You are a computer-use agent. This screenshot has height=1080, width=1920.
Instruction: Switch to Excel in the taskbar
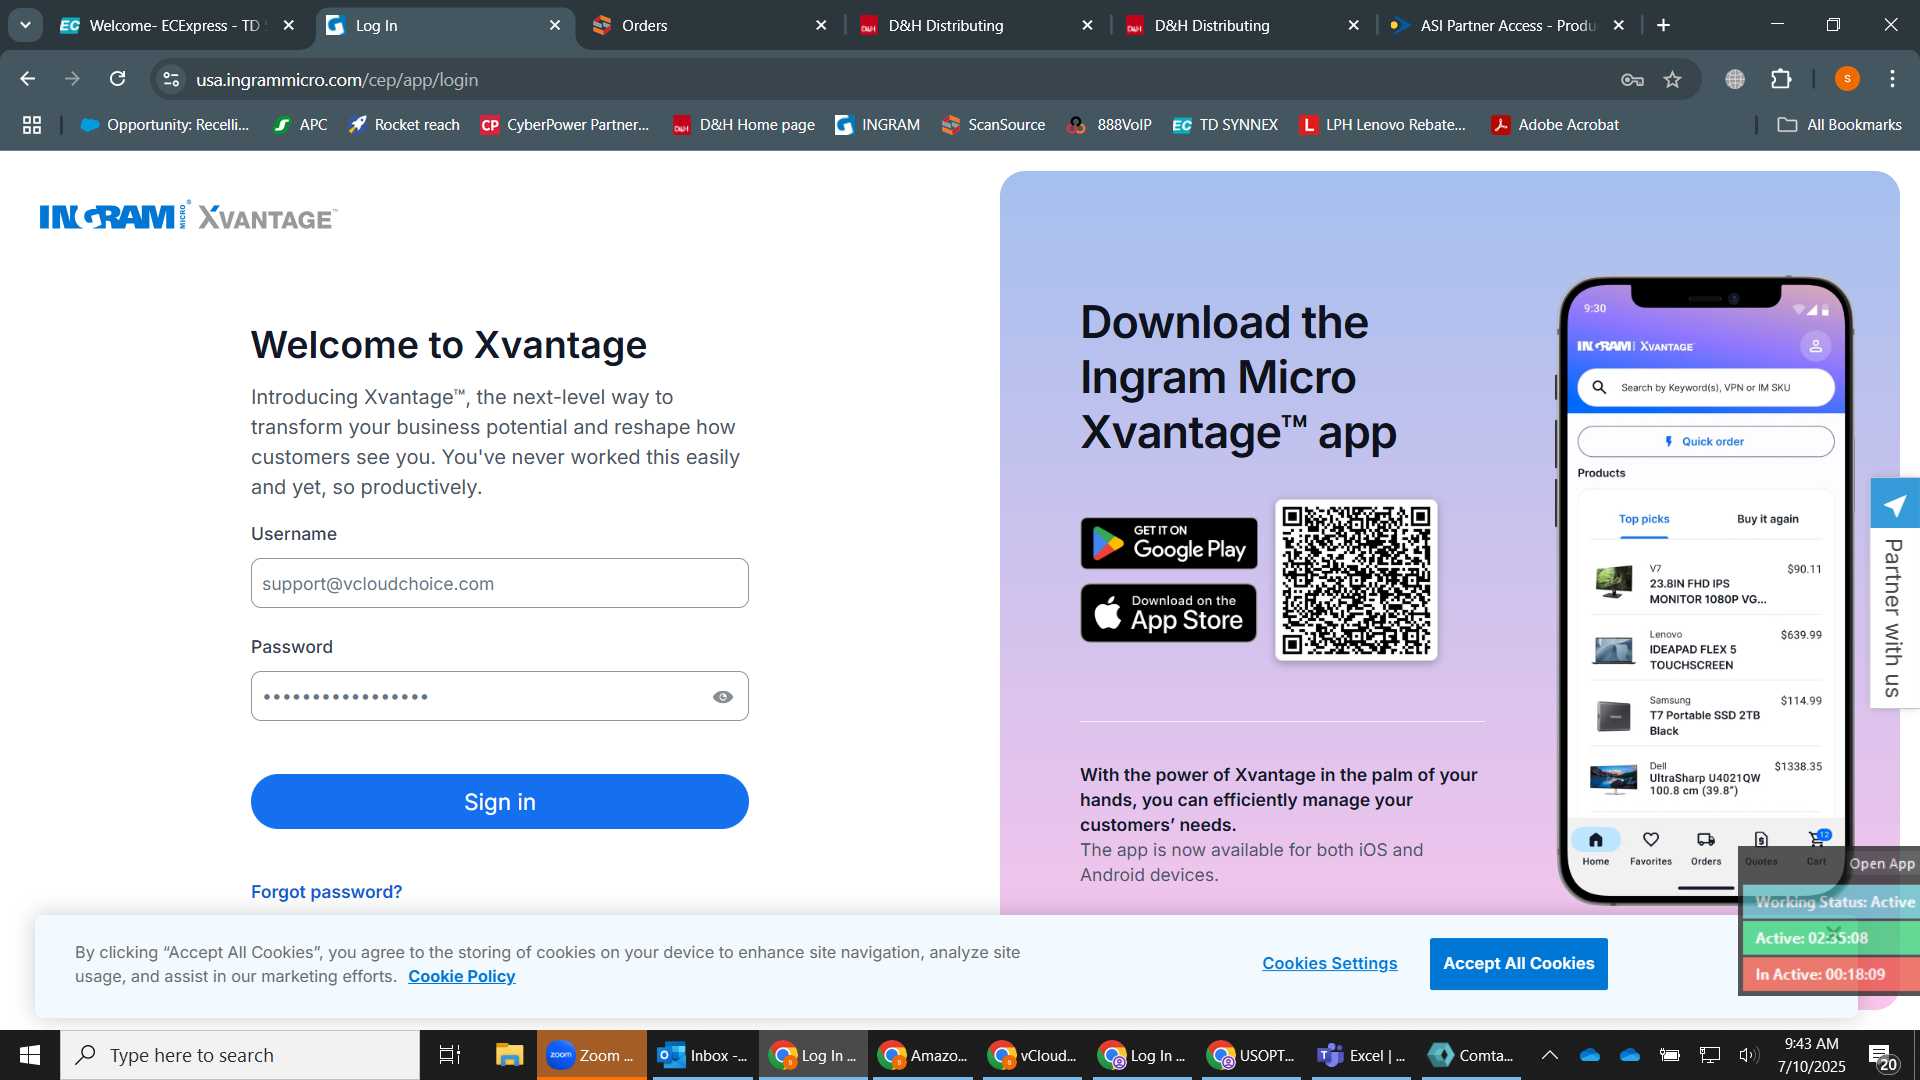pyautogui.click(x=1362, y=1055)
